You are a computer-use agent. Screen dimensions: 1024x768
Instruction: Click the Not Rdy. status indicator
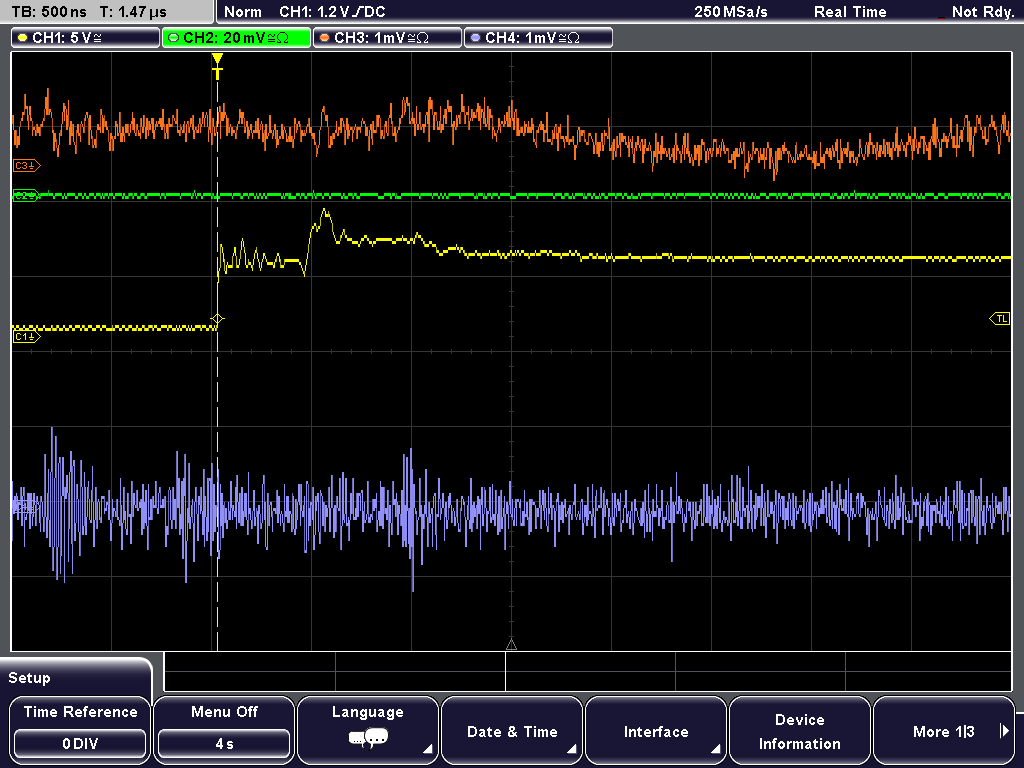tap(982, 12)
